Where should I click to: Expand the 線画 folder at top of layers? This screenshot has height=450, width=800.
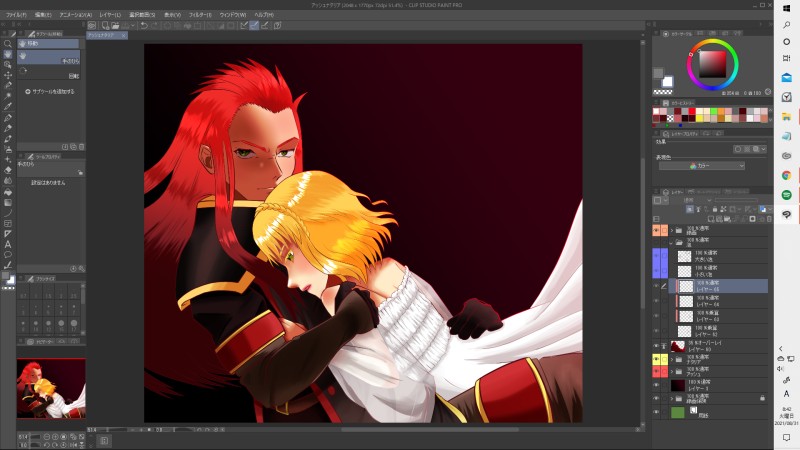pos(672,231)
